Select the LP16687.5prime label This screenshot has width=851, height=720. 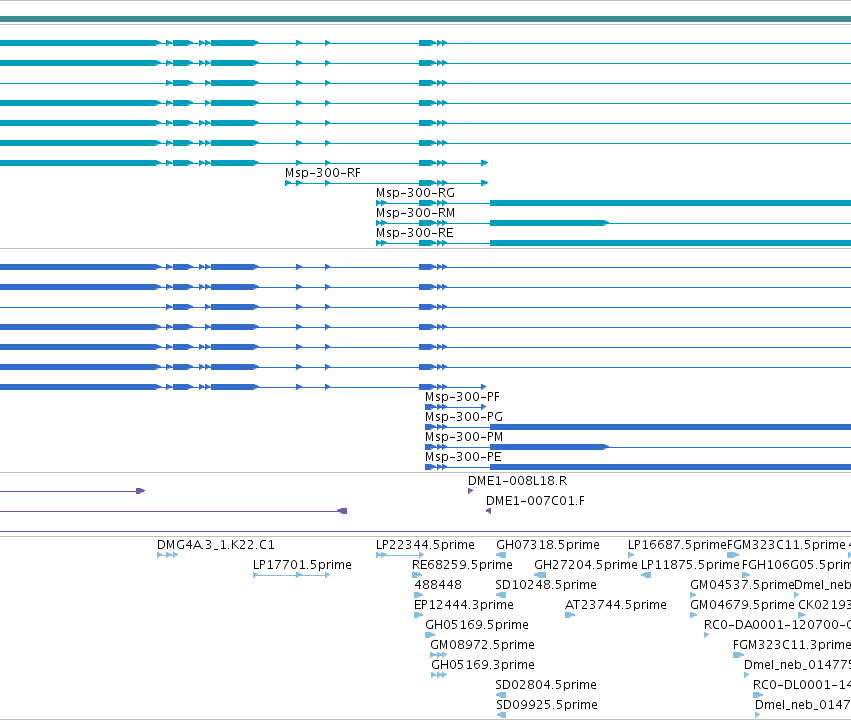coord(677,545)
